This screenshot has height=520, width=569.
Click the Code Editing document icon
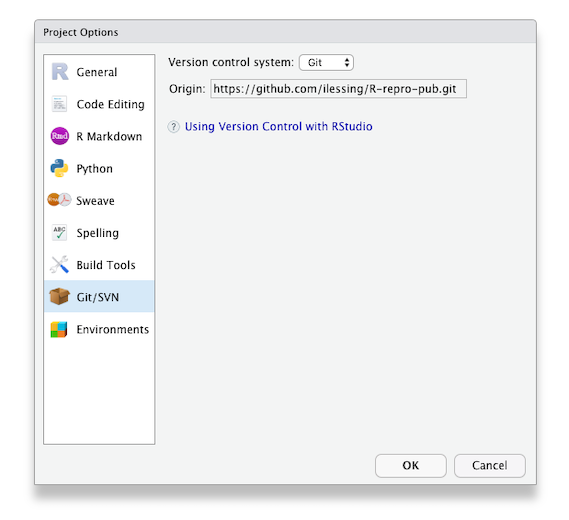coord(59,104)
